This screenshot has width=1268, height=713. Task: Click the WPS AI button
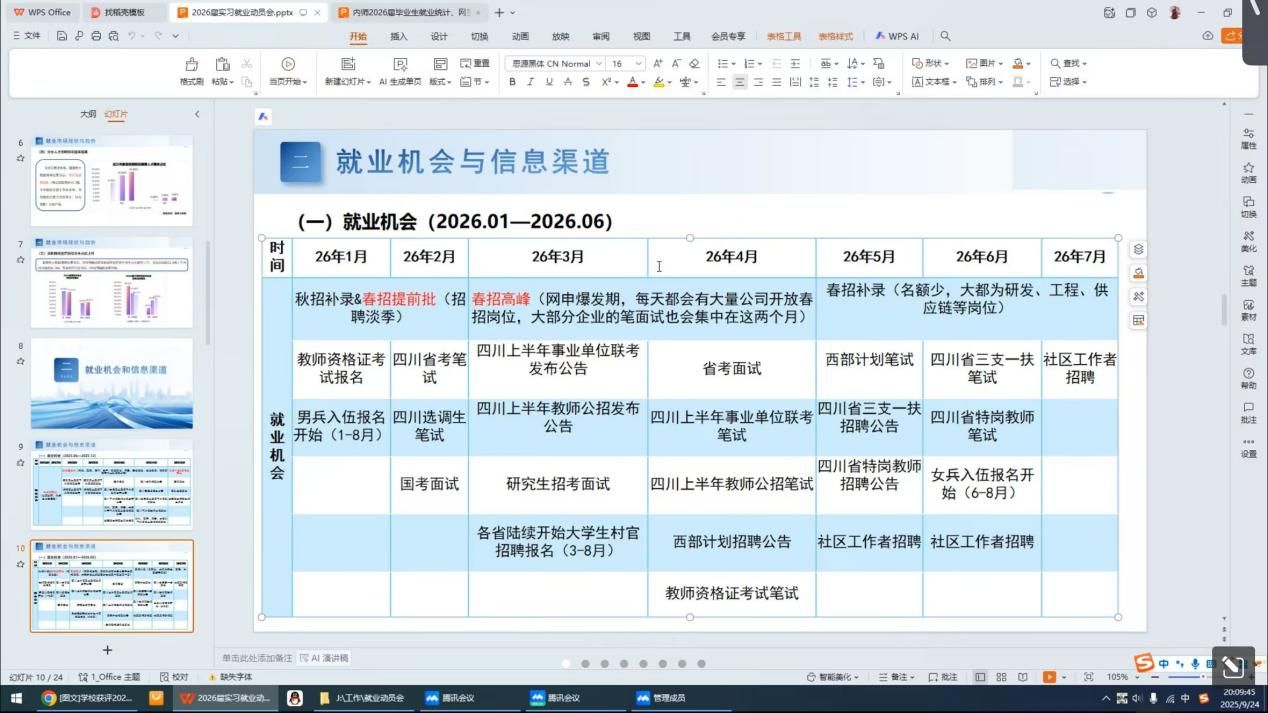pyautogui.click(x=896, y=37)
